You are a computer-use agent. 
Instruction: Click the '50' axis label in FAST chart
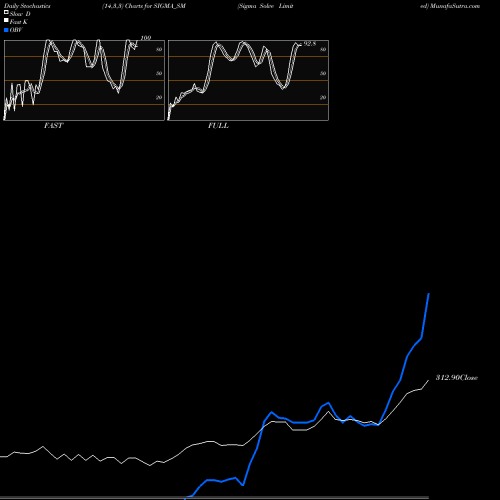[x=159, y=73]
